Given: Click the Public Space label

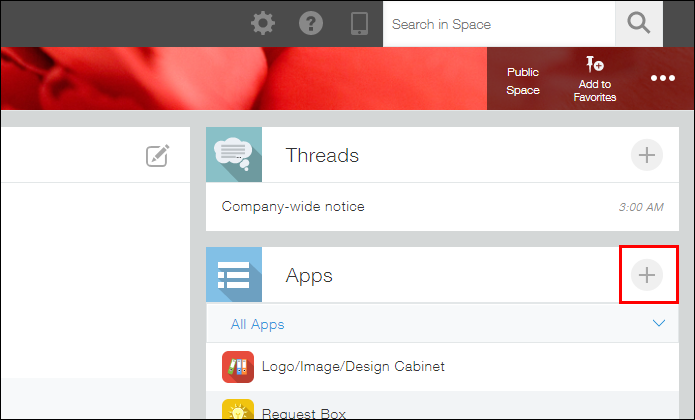Looking at the screenshot, I should (x=523, y=80).
